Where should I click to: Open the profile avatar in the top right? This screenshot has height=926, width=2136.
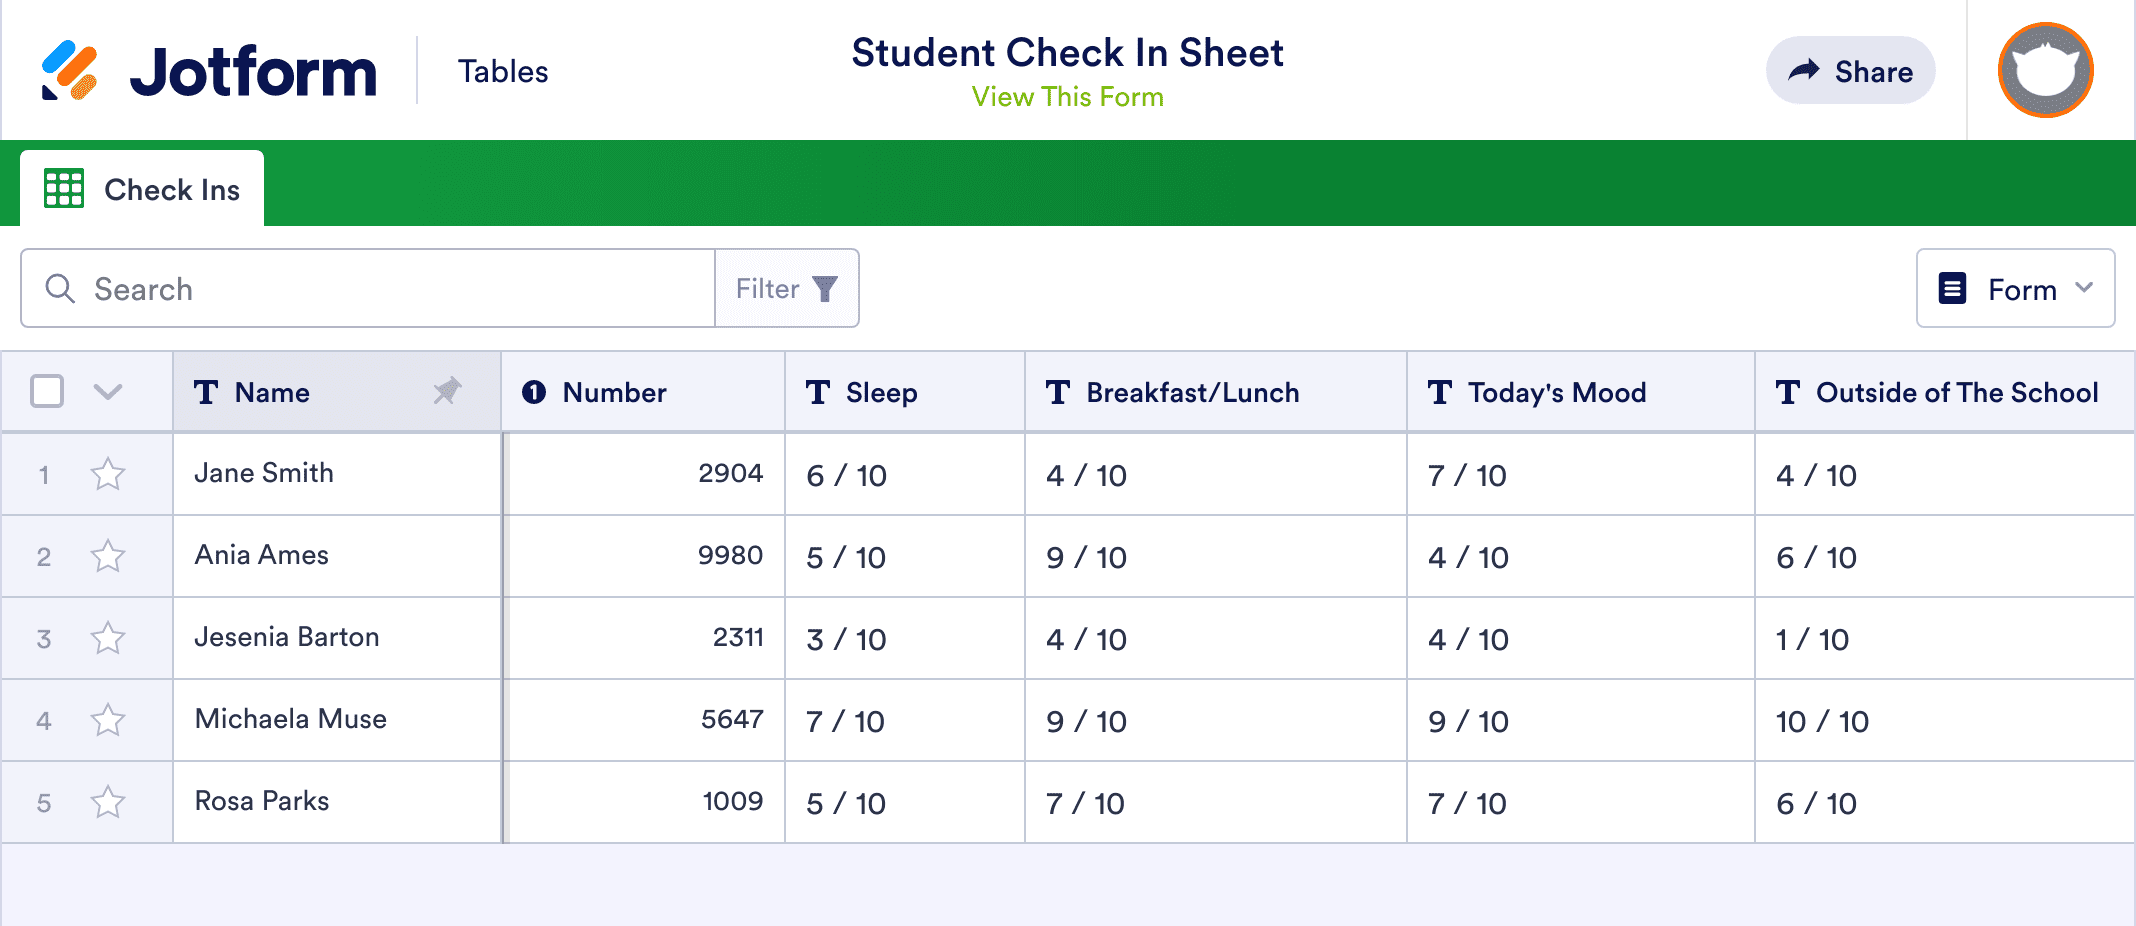pos(2044,69)
